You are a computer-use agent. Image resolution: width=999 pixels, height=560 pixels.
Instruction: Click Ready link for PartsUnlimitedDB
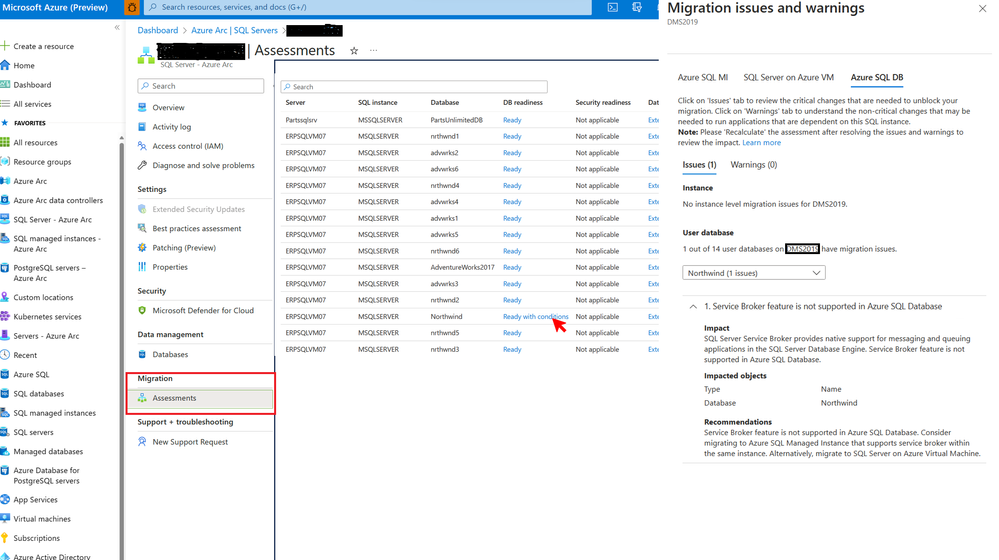512,120
